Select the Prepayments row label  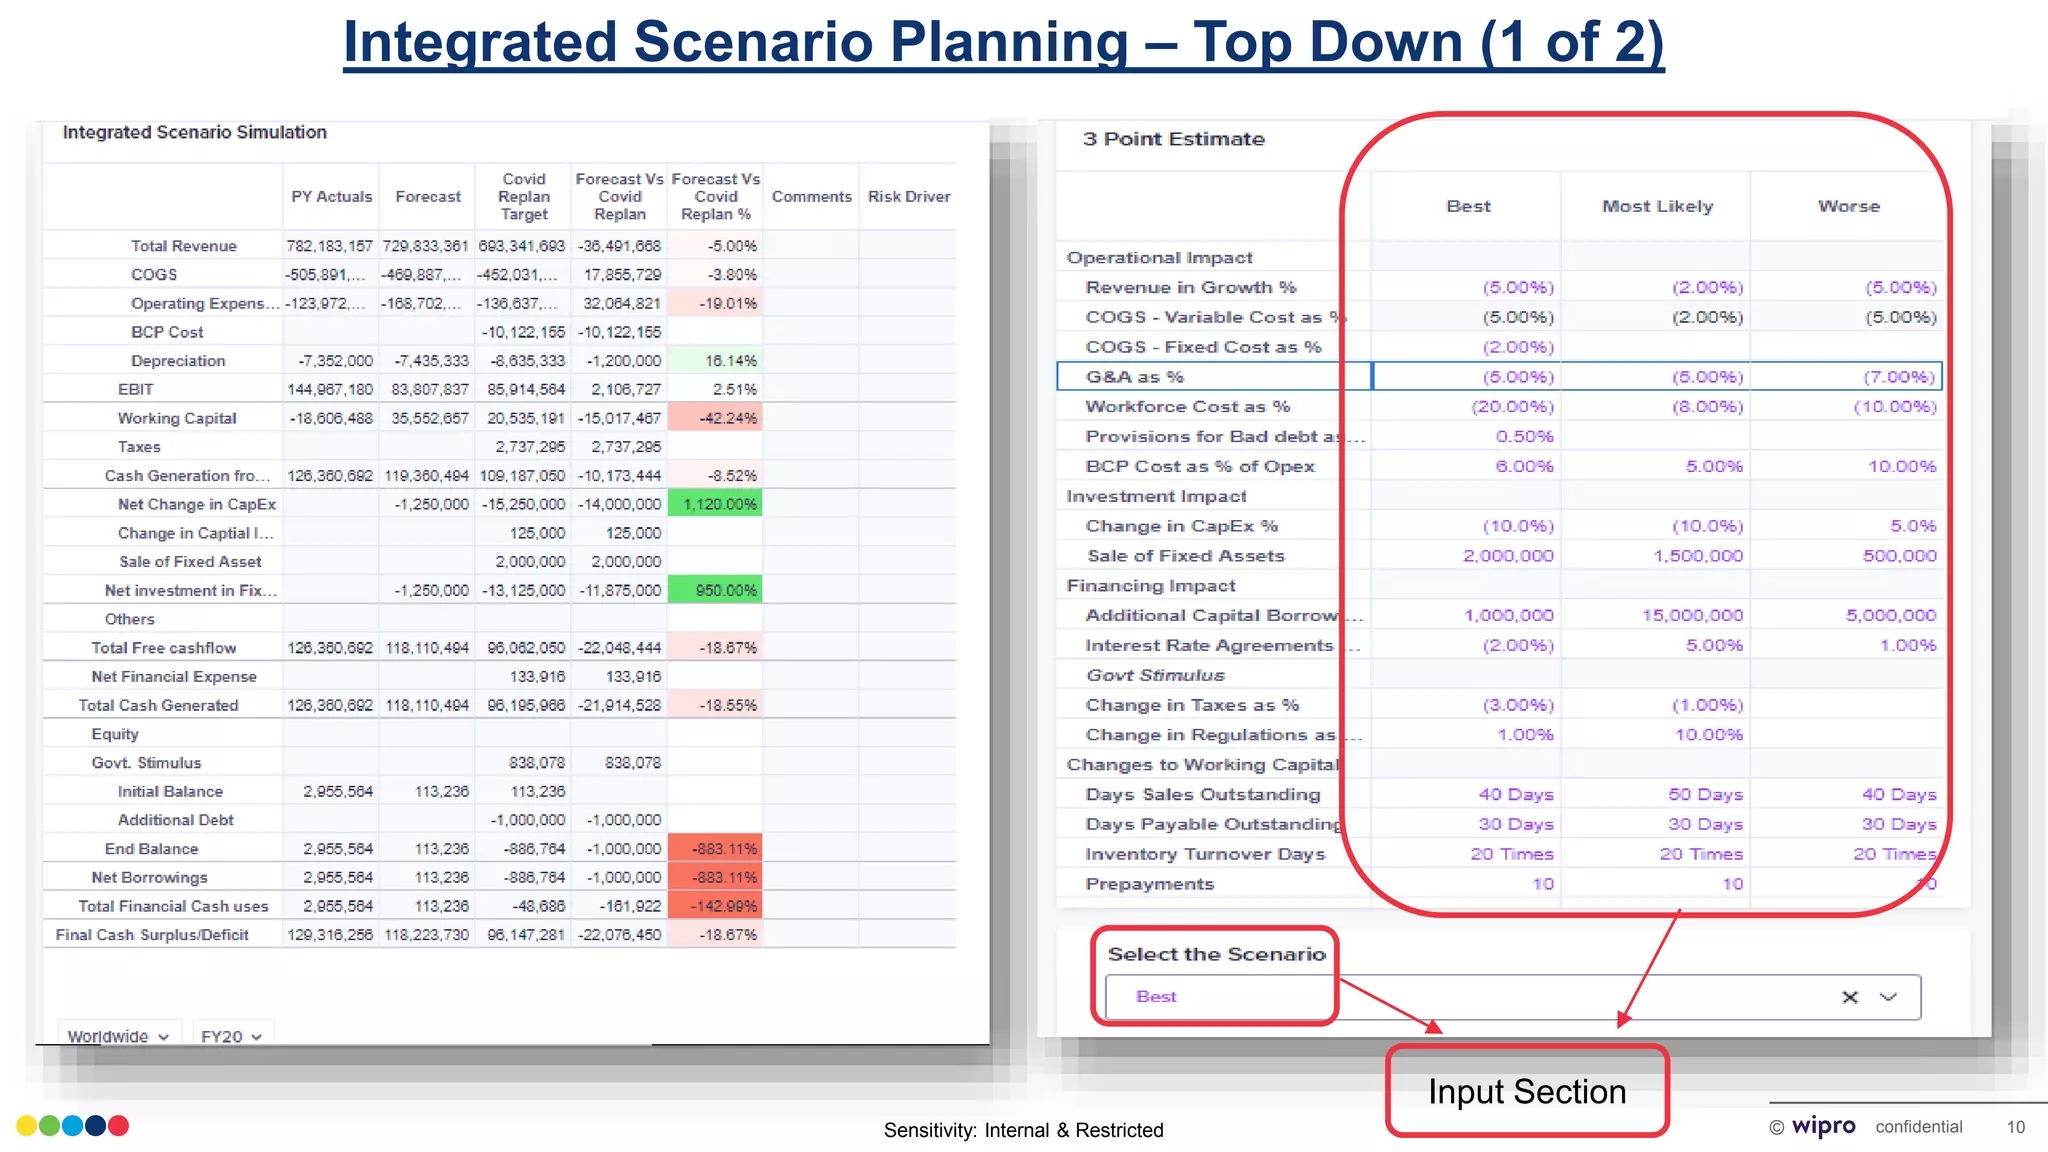tap(1149, 884)
